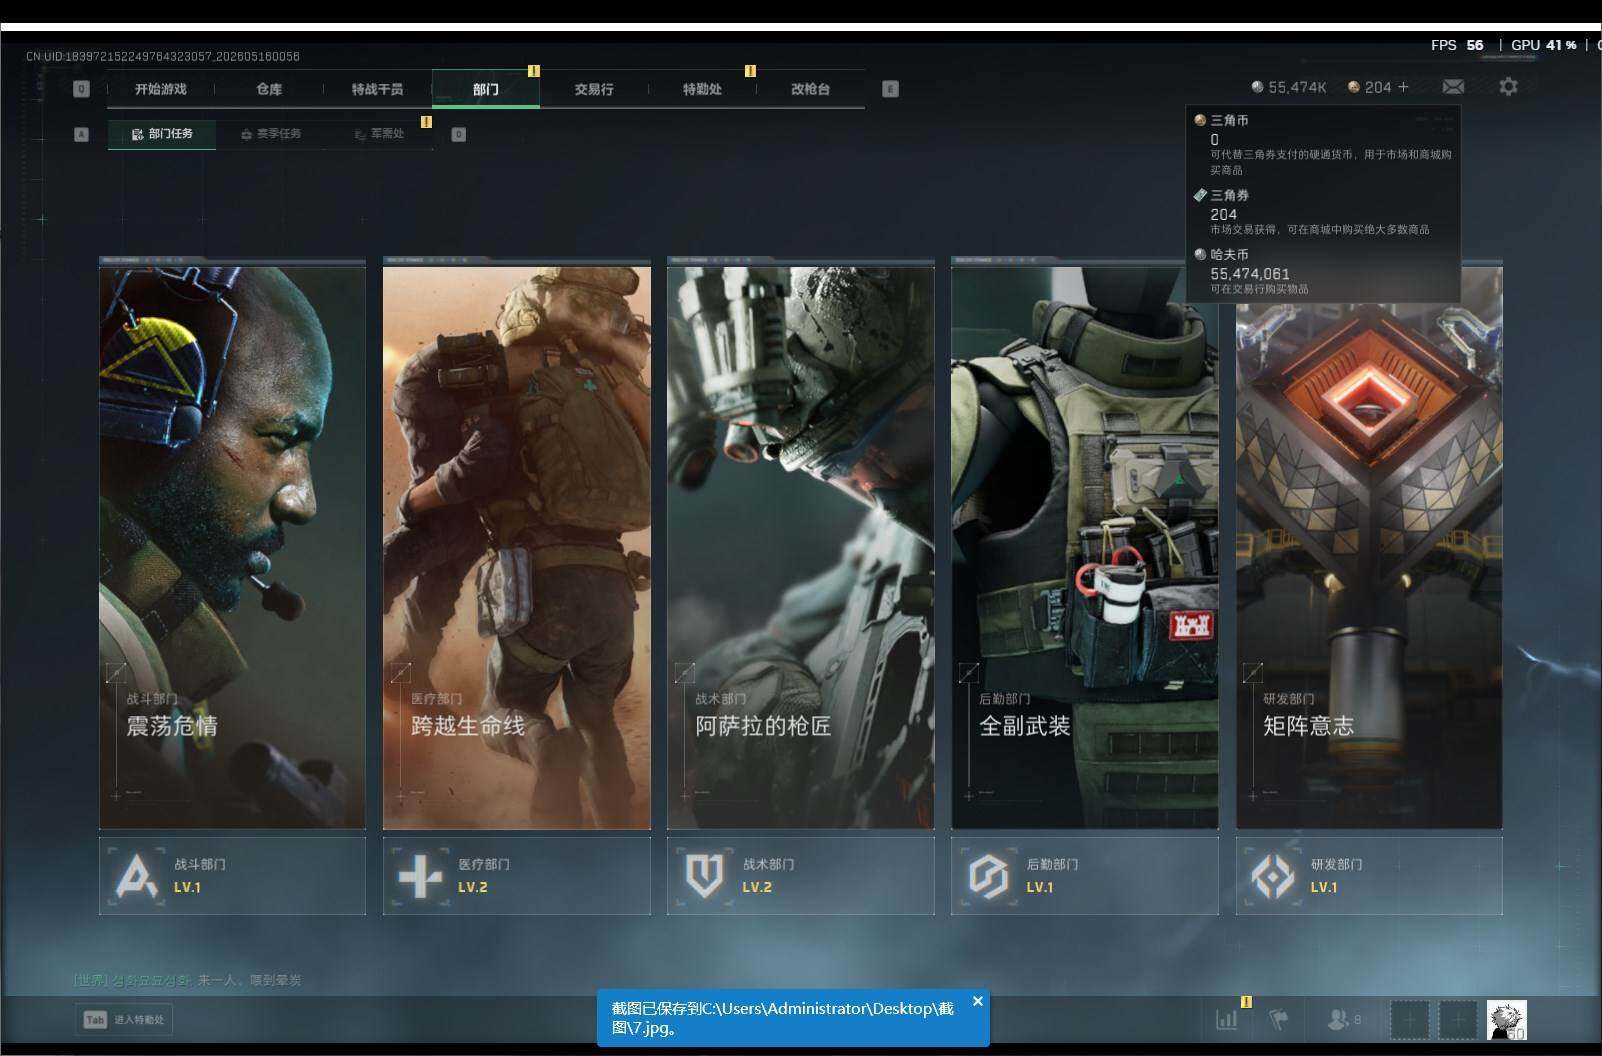Switch to the 赛季任务 sub-tab
Screen dimensions: 1602x1056
coord(271,134)
